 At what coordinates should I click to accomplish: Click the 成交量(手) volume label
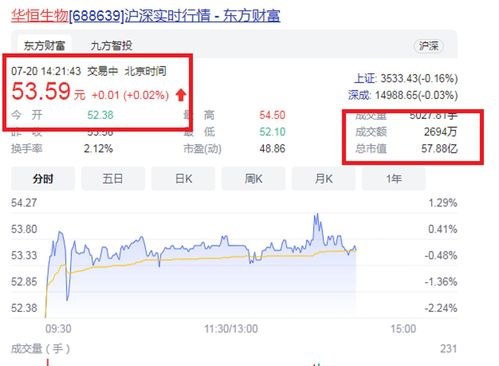pos(40,349)
